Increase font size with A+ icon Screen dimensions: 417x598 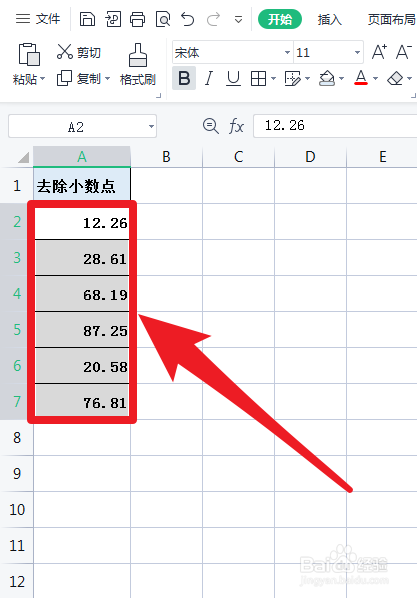(379, 52)
